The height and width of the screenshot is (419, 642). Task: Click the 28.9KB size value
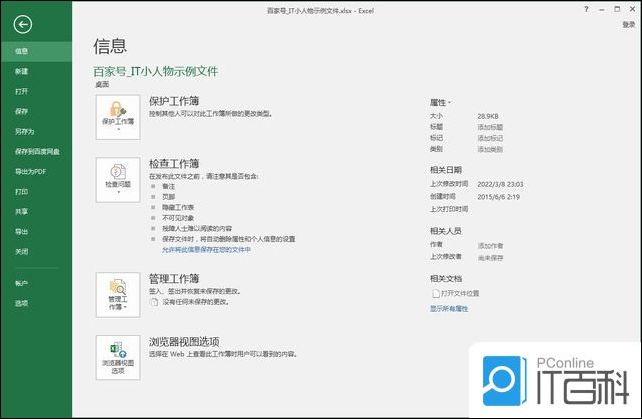pyautogui.click(x=488, y=116)
